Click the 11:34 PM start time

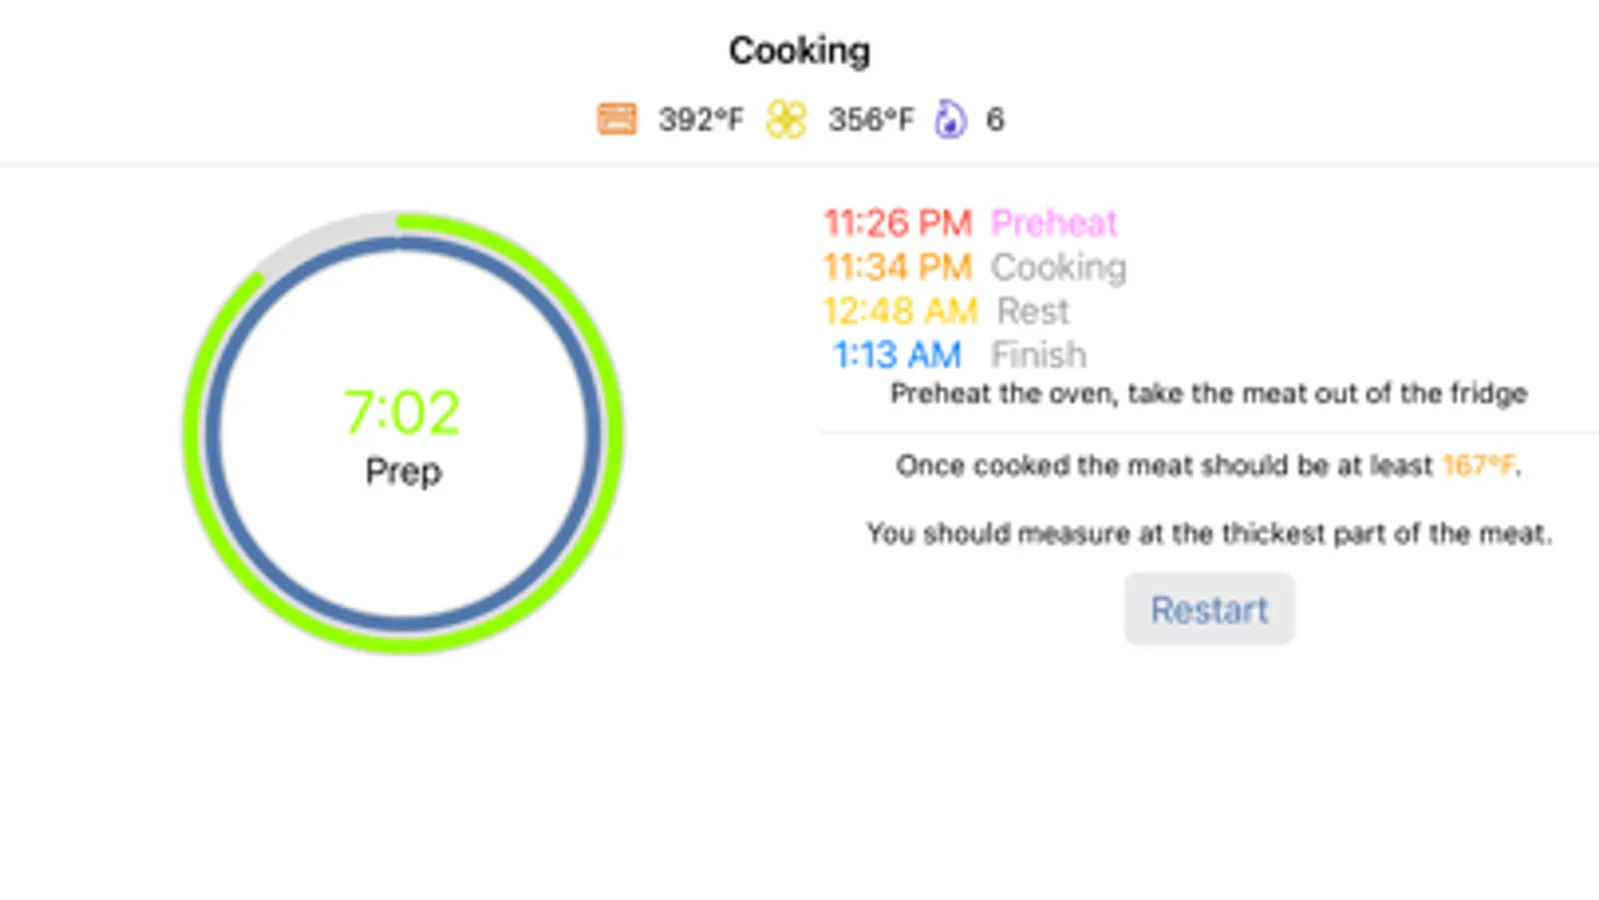(x=897, y=267)
